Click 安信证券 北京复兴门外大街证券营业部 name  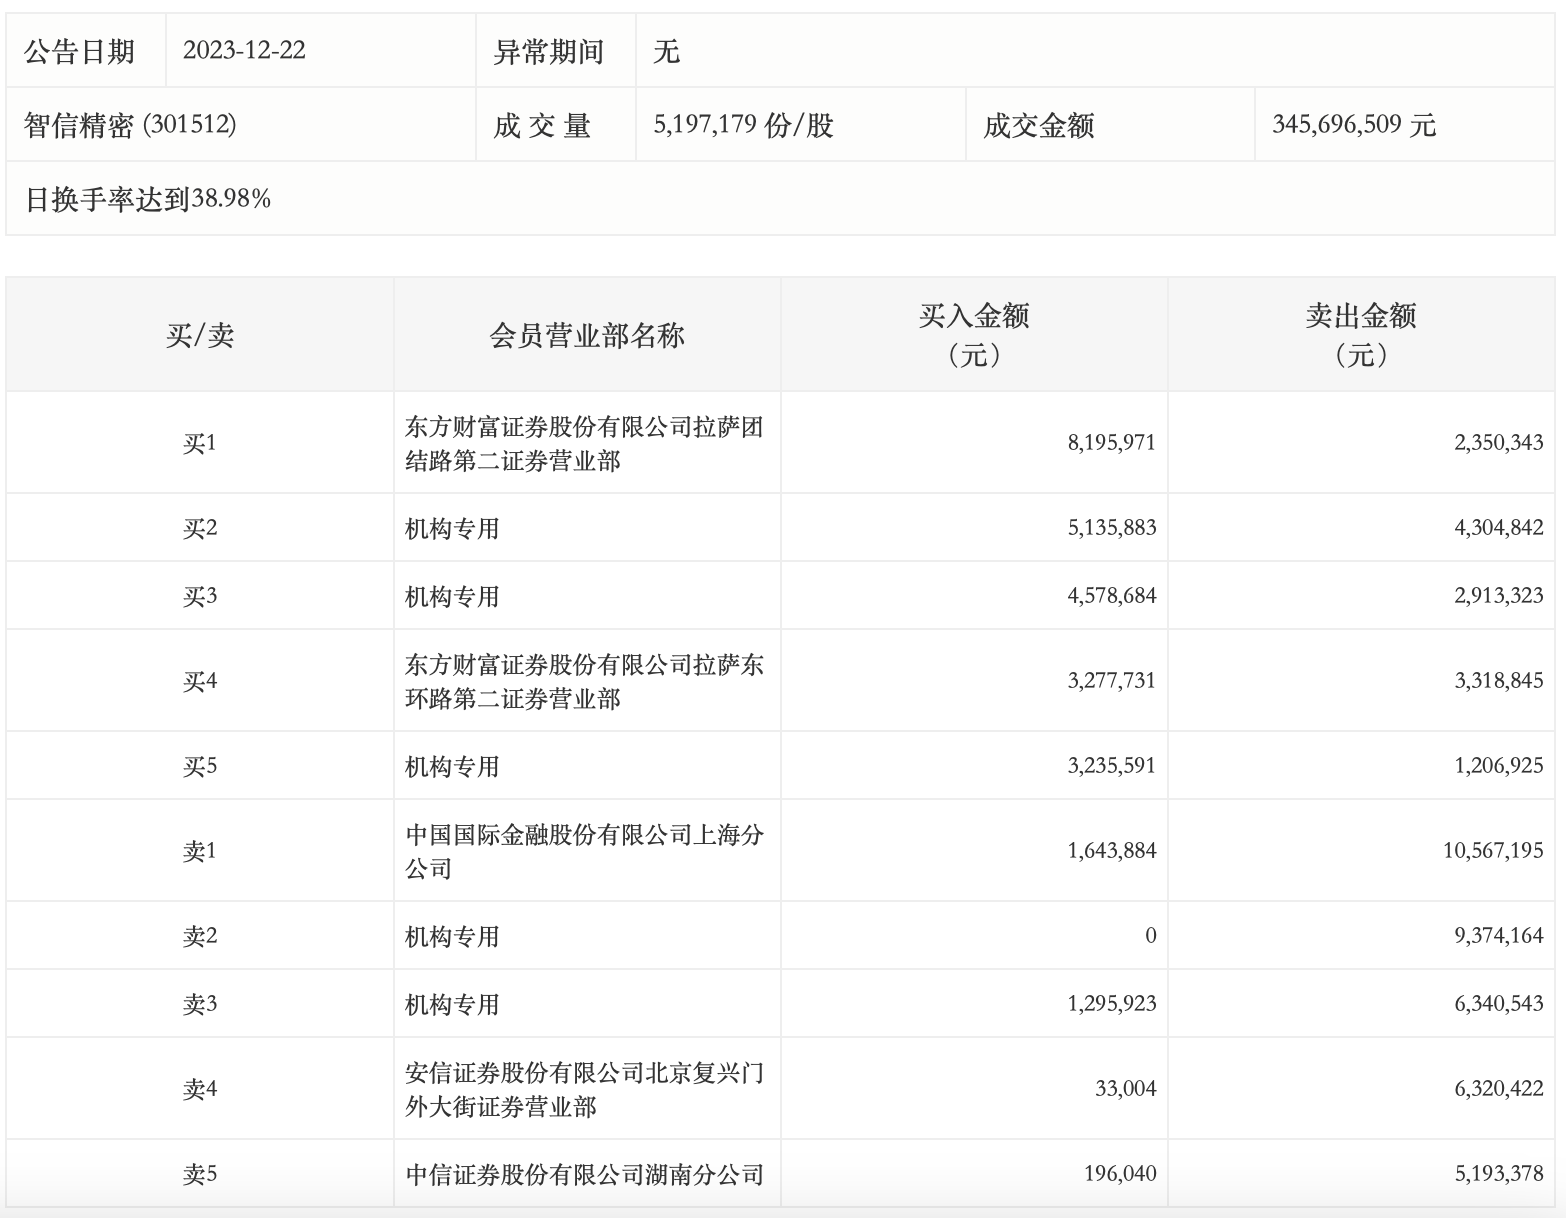pyautogui.click(x=584, y=1089)
